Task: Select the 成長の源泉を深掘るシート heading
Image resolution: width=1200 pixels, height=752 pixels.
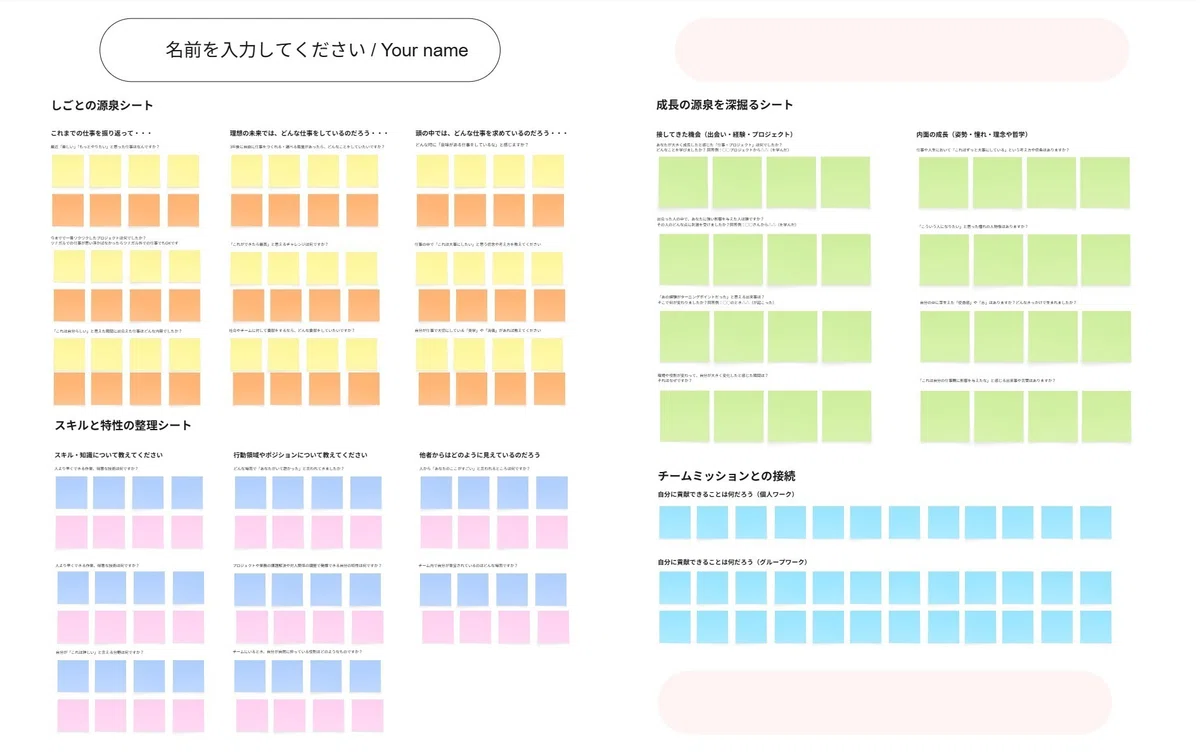Action: point(725,105)
